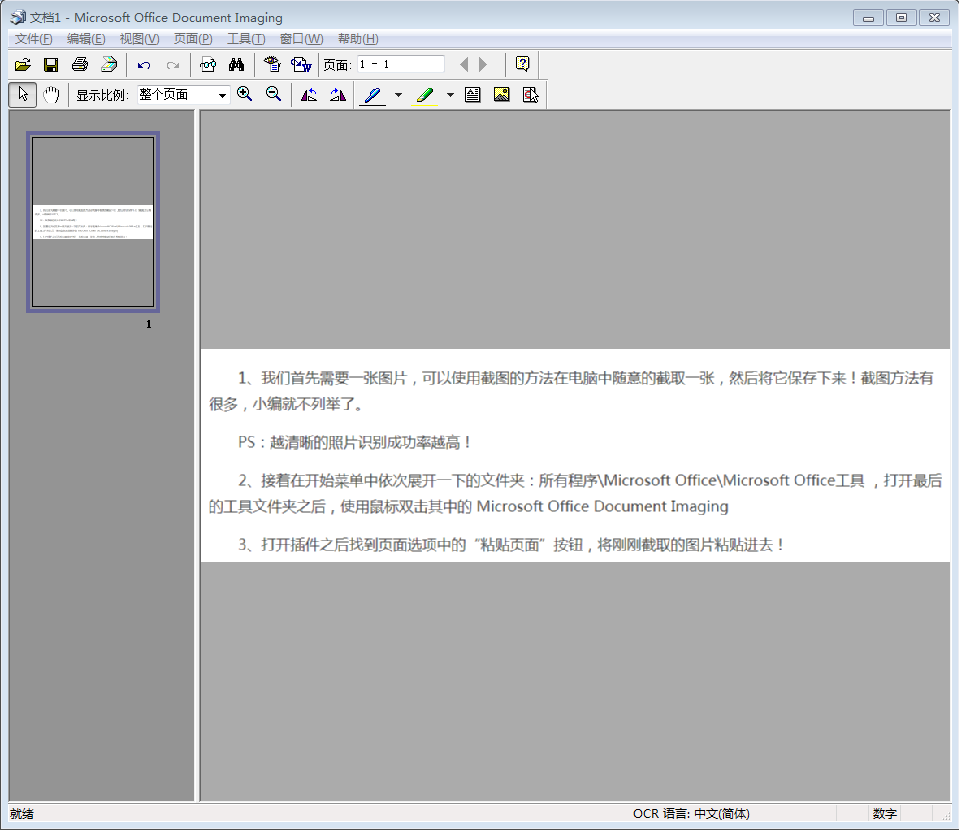Viewport: 959px width, 830px height.
Task: Open the 编辑(E) menu
Action: [x=86, y=39]
